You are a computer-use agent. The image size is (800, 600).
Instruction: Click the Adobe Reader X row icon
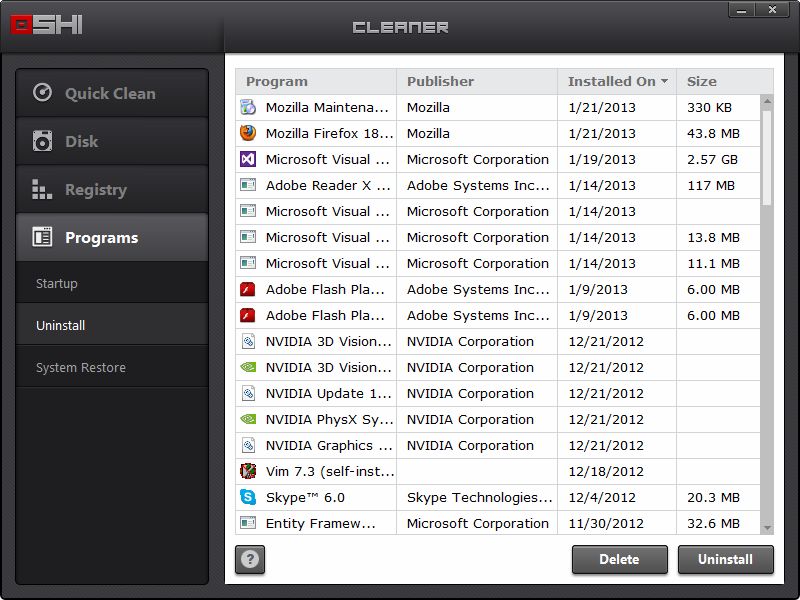pyautogui.click(x=248, y=185)
